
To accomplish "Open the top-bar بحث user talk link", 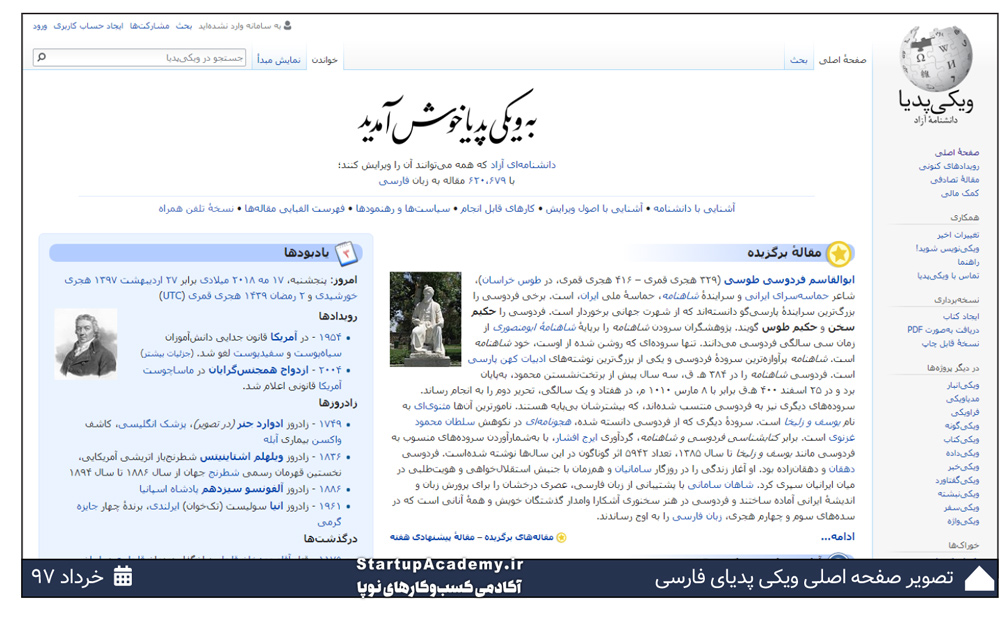I will 184,26.
